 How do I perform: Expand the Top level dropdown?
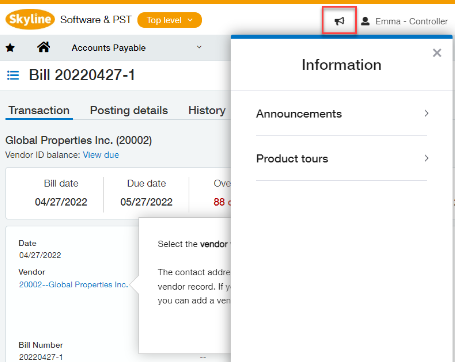pos(169,20)
